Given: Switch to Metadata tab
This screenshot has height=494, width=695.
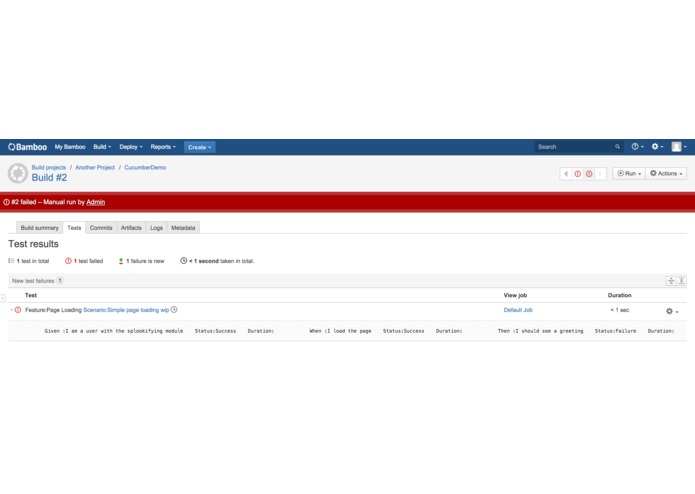Looking at the screenshot, I should click(183, 228).
